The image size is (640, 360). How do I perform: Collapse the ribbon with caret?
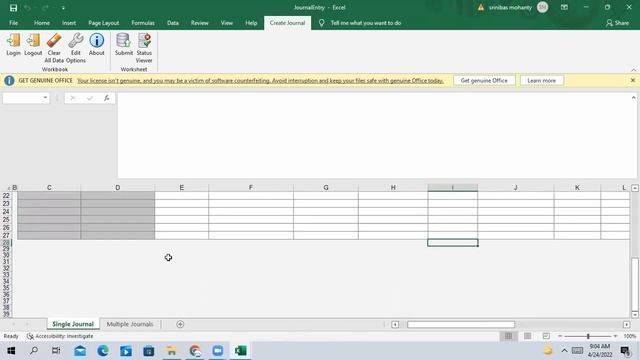point(633,70)
